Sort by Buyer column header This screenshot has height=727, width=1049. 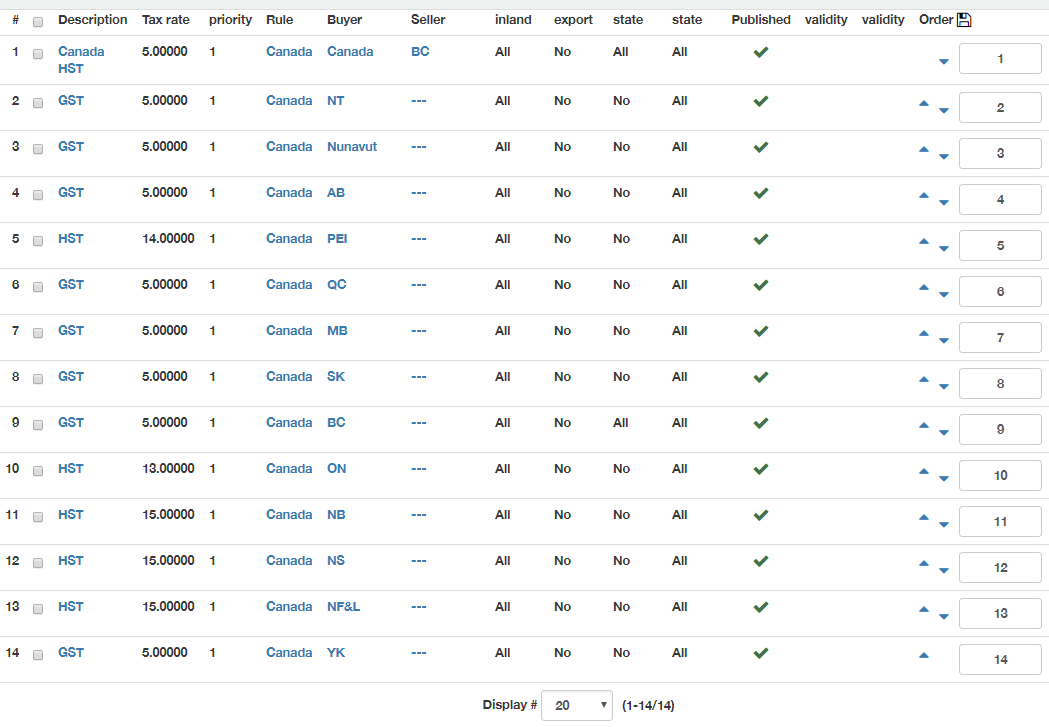(x=345, y=20)
